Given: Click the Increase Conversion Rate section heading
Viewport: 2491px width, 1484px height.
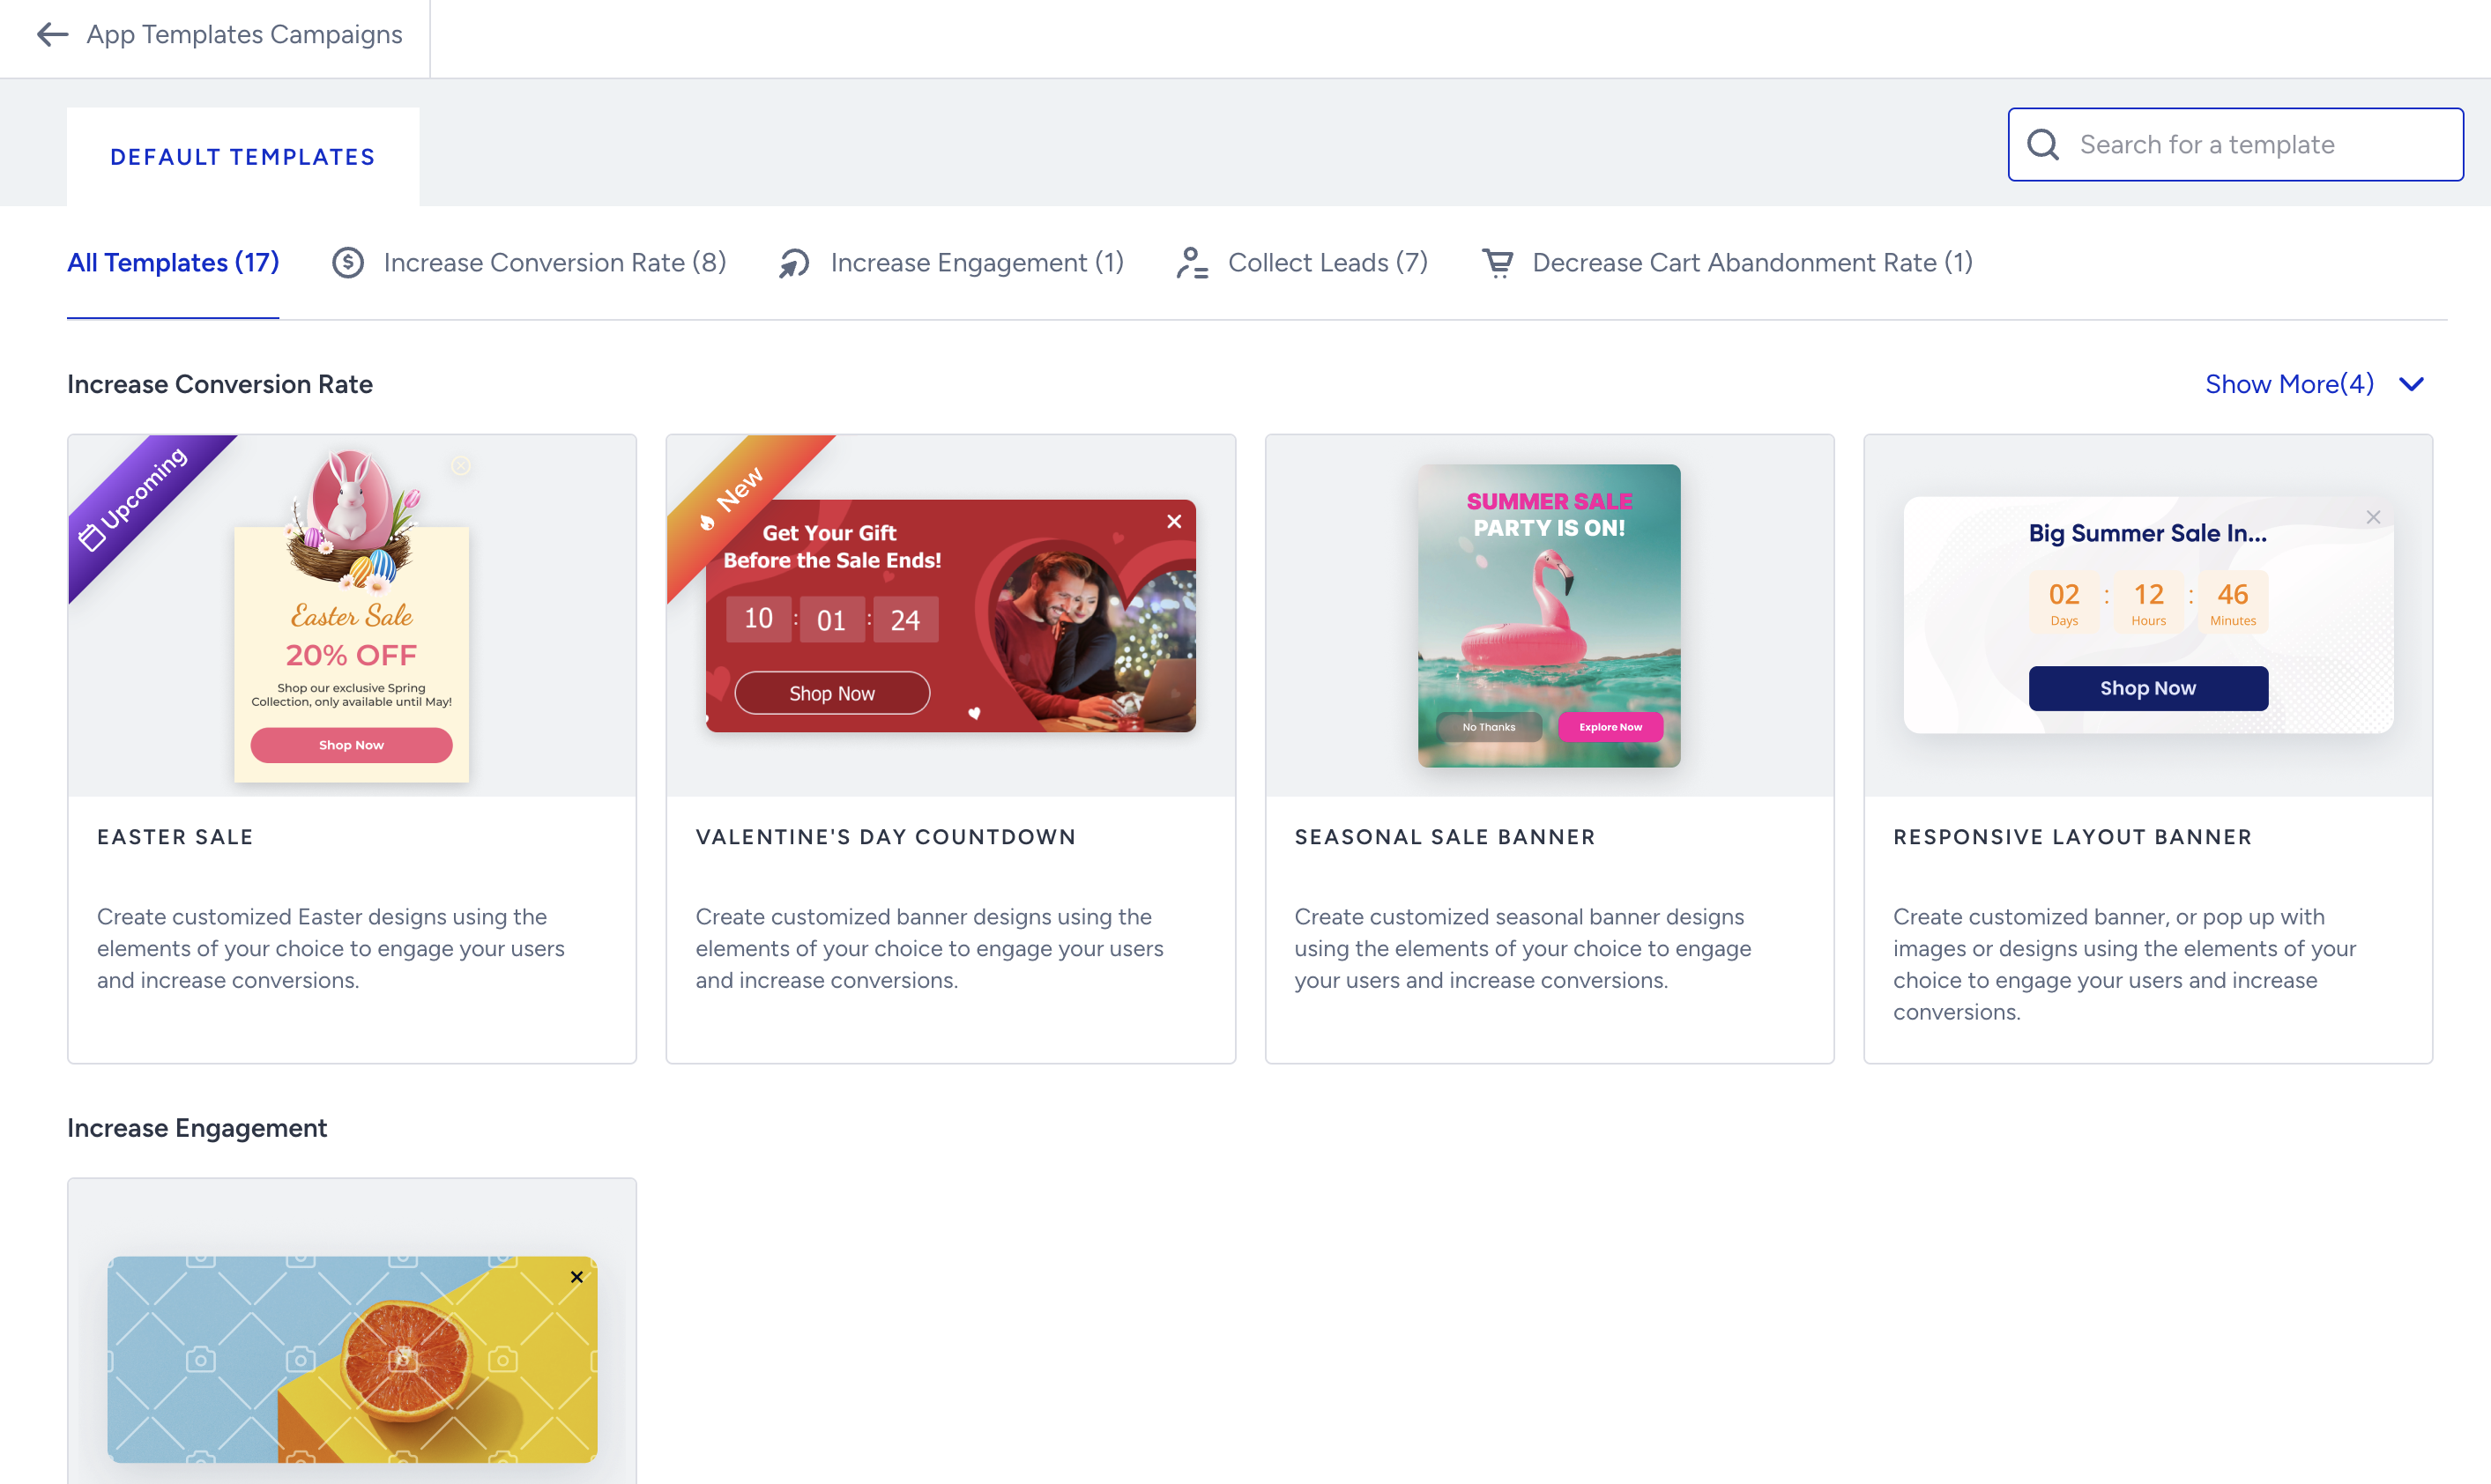Looking at the screenshot, I should [220, 384].
